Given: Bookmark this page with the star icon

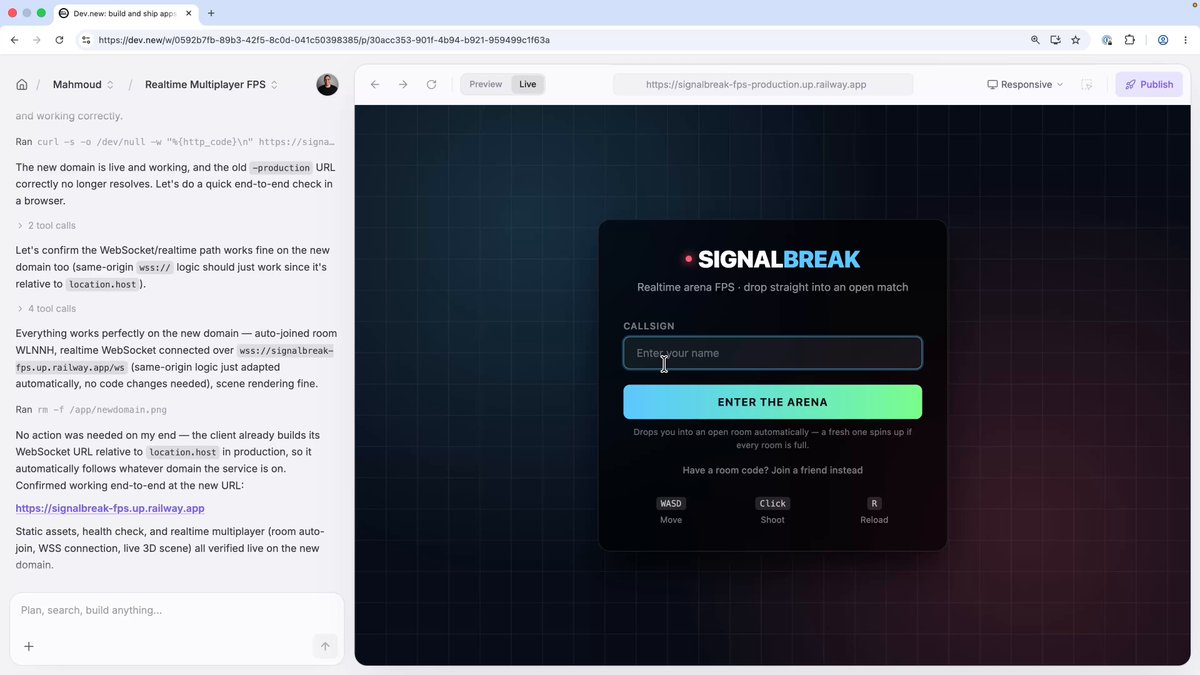Looking at the screenshot, I should [x=1076, y=40].
